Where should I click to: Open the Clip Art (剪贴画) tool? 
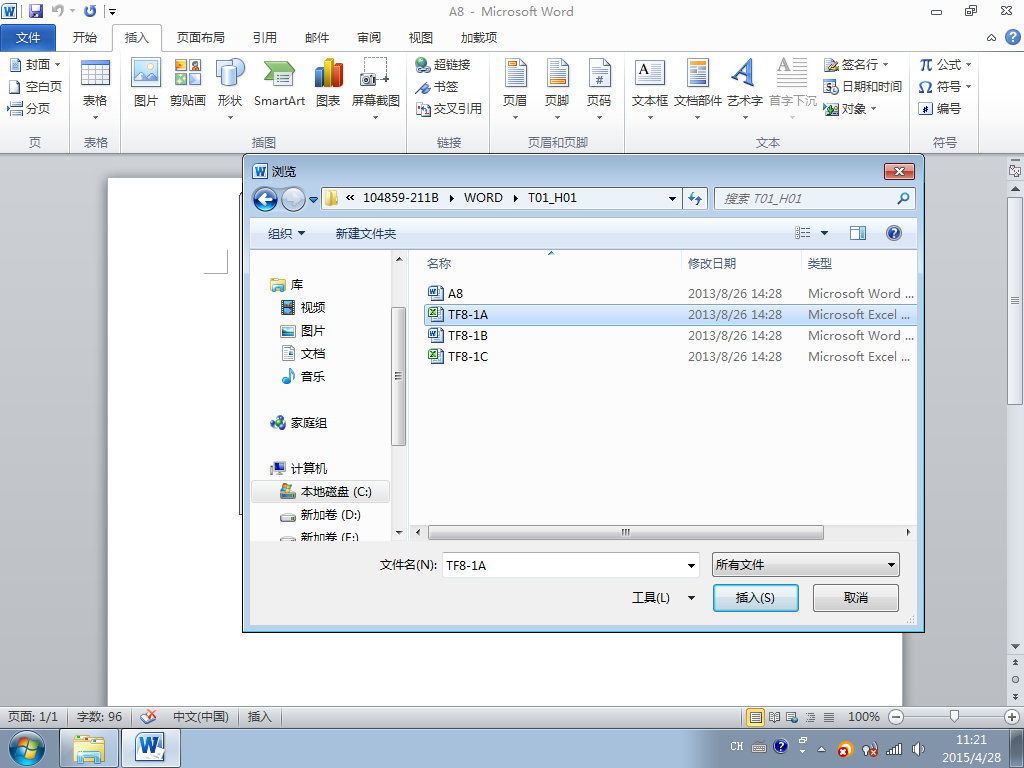tap(187, 82)
